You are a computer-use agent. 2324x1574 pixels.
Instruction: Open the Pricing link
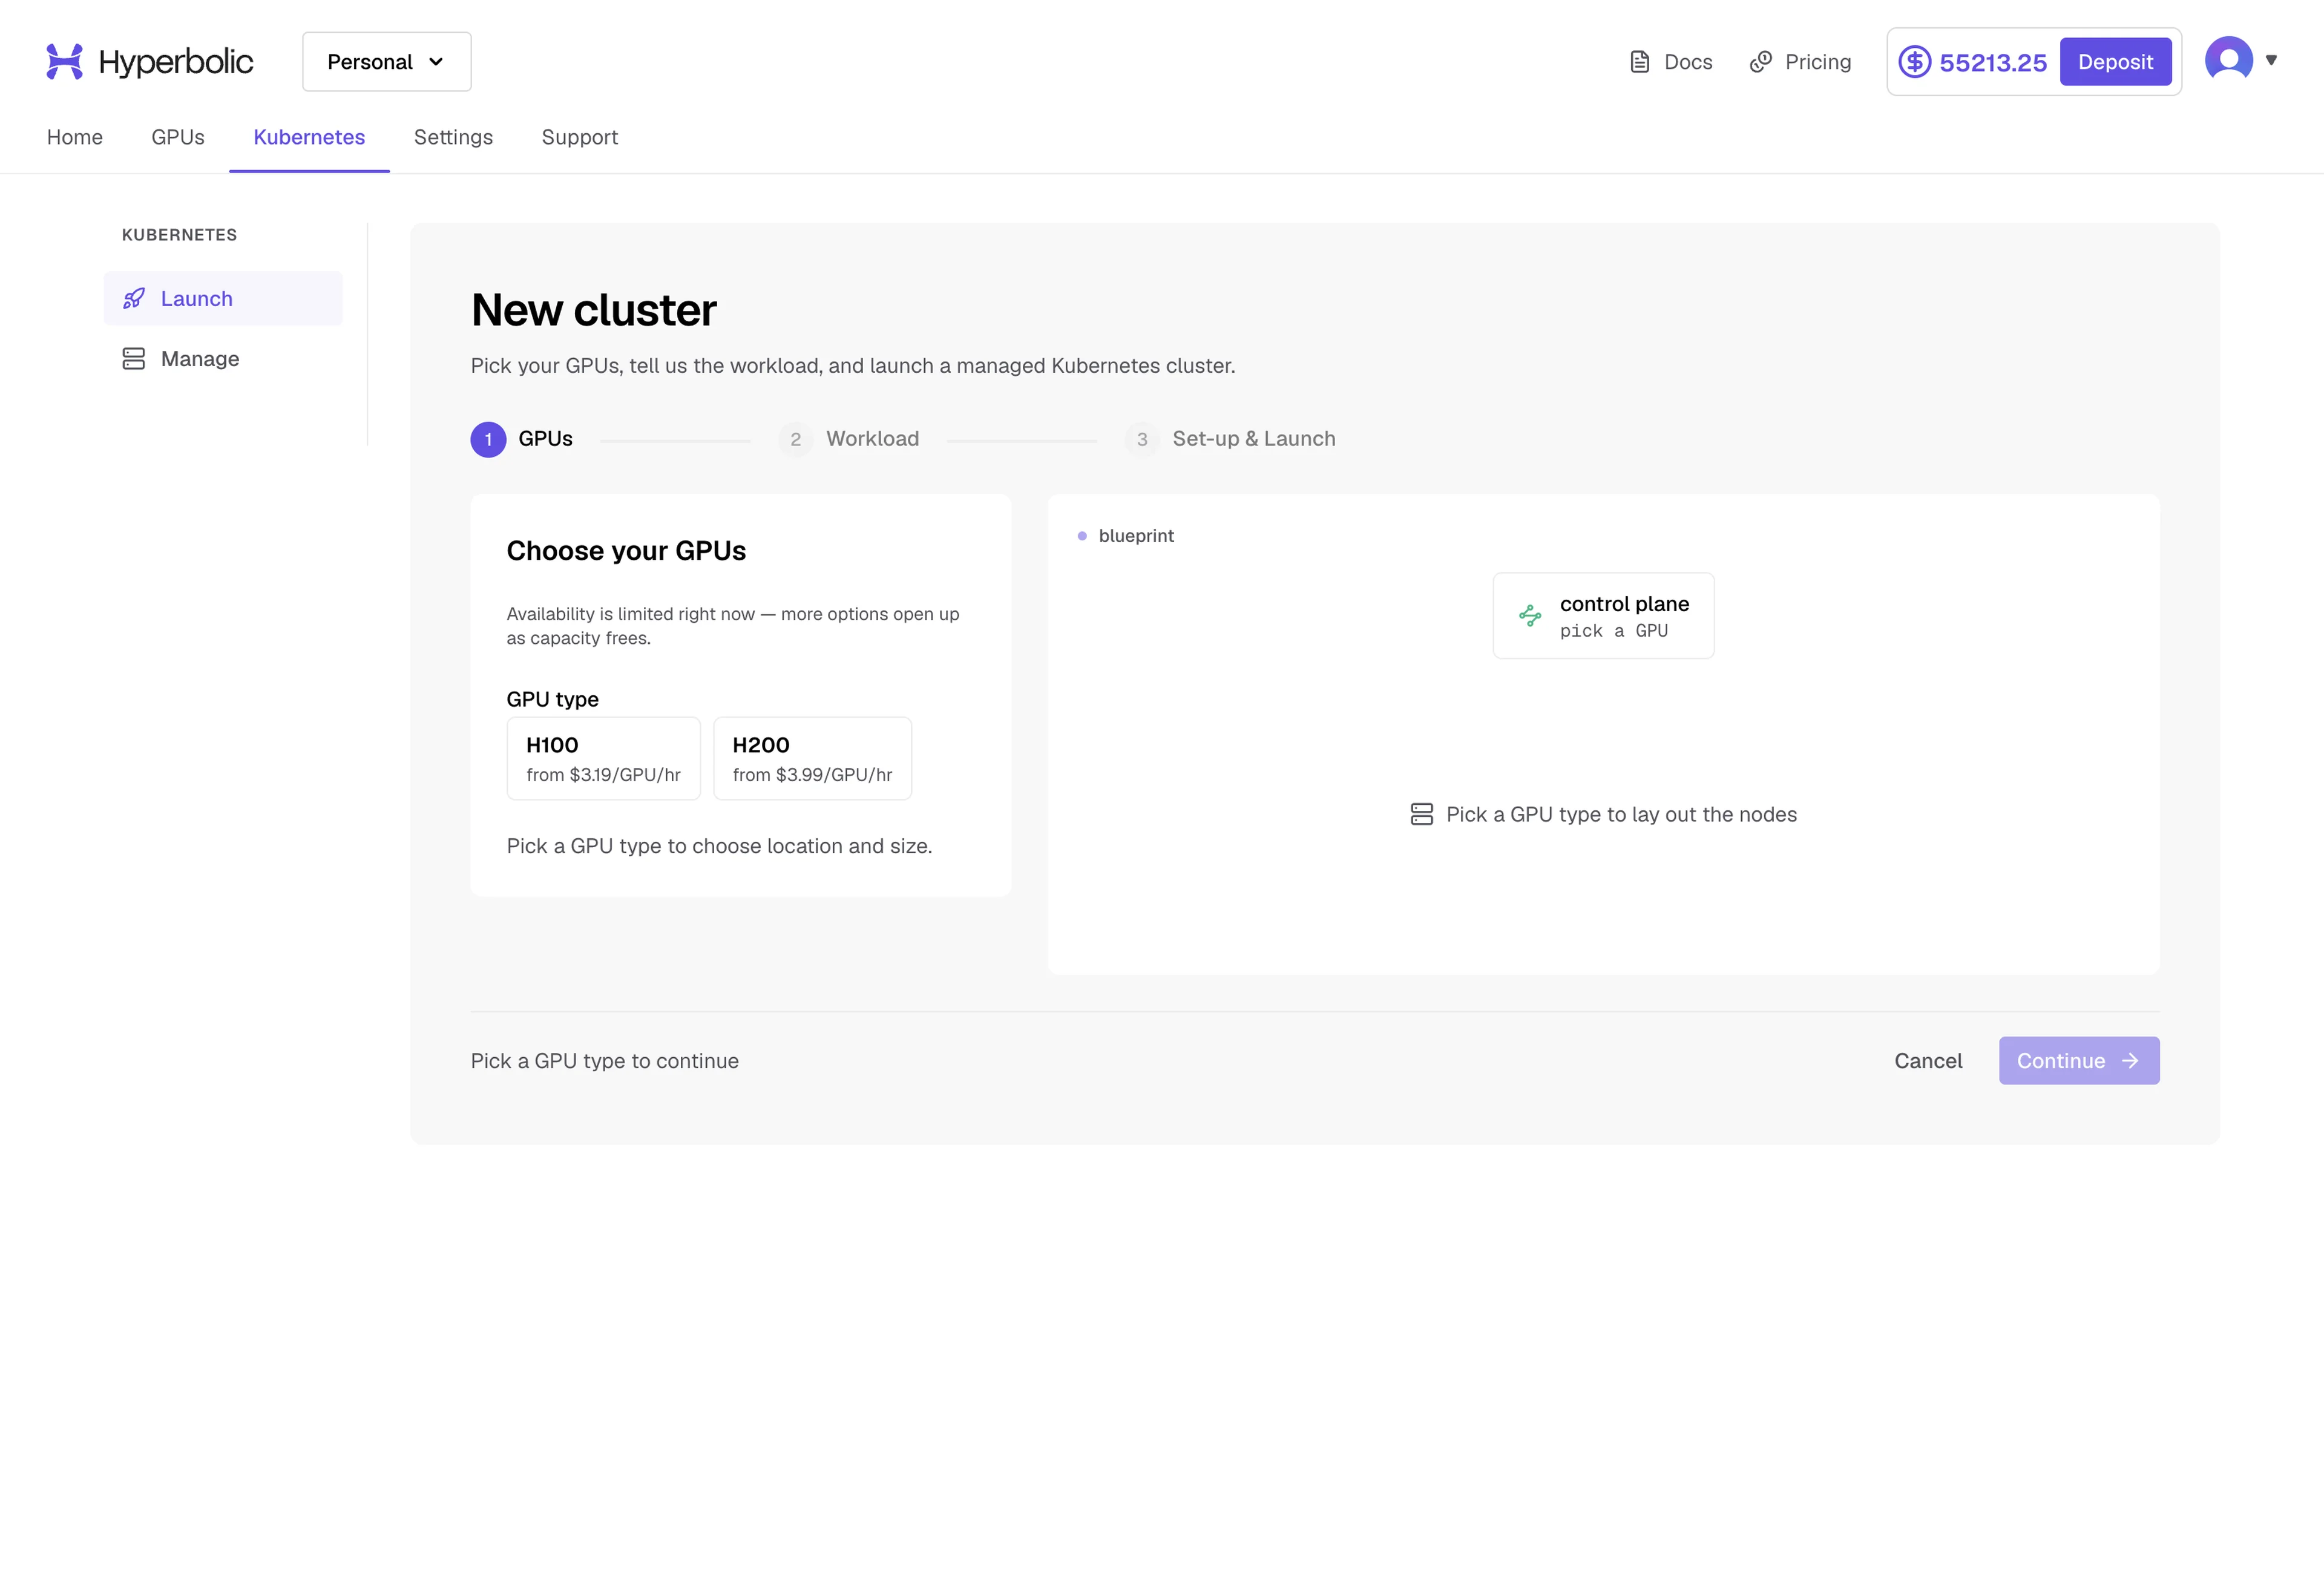pyautogui.click(x=1800, y=62)
